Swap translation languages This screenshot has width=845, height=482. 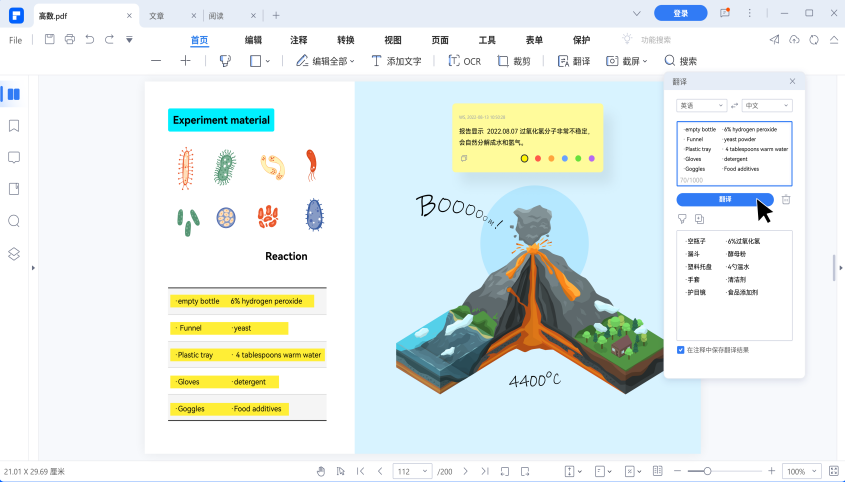pyautogui.click(x=735, y=106)
